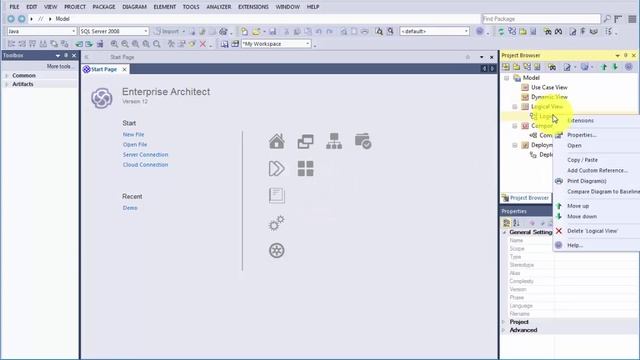Click the new package folder icon in Project Browser toolbar
Screen dimensions: 640x360
point(516,67)
